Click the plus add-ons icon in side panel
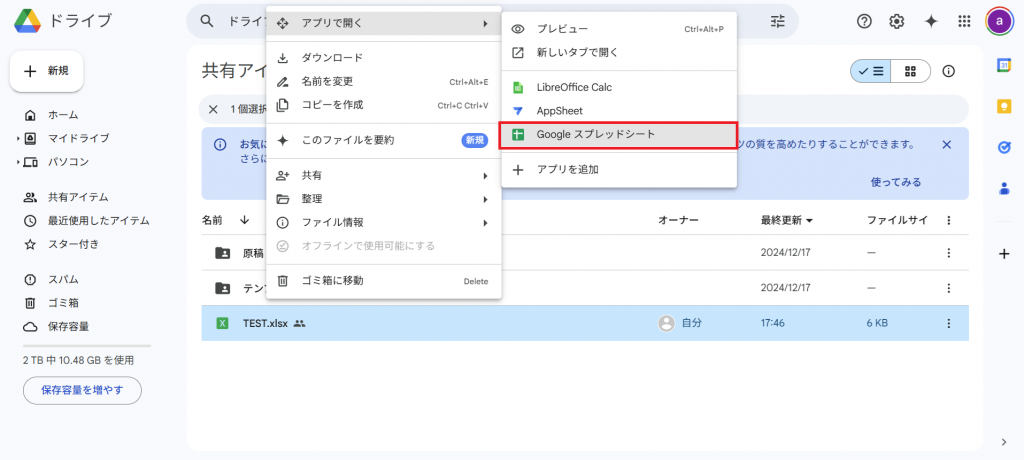The image size is (1024, 460). tap(1004, 254)
